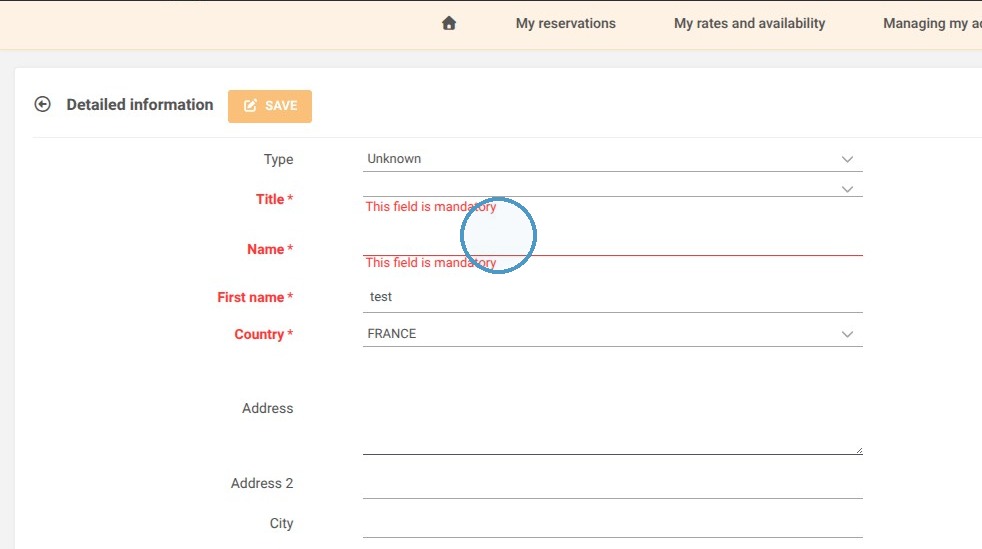Click the SAVE button
982x549 pixels.
(x=270, y=106)
